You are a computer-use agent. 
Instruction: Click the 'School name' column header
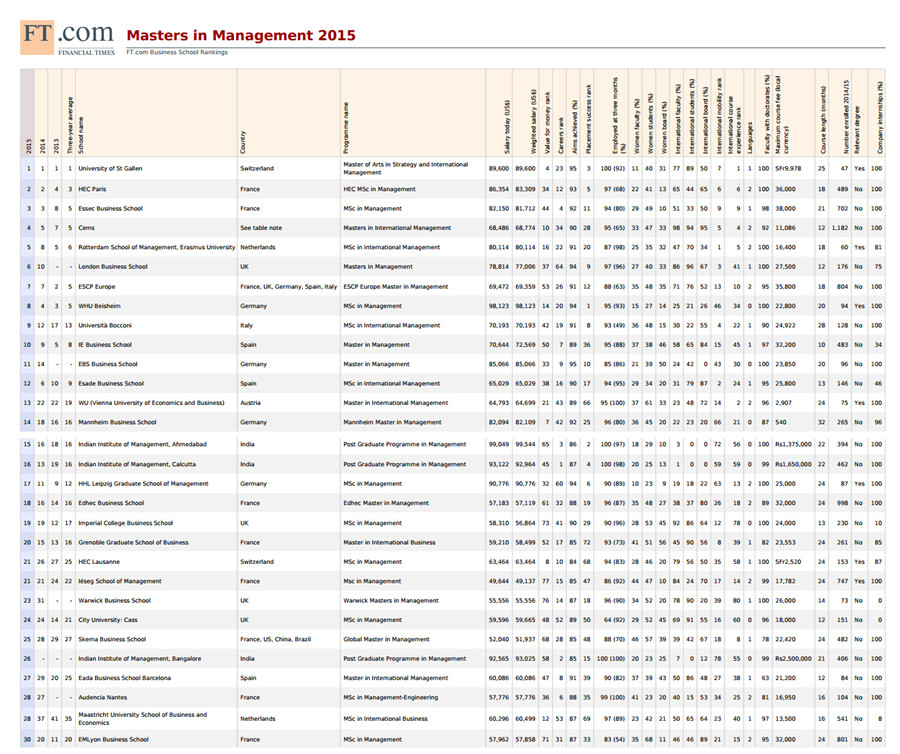coord(81,135)
